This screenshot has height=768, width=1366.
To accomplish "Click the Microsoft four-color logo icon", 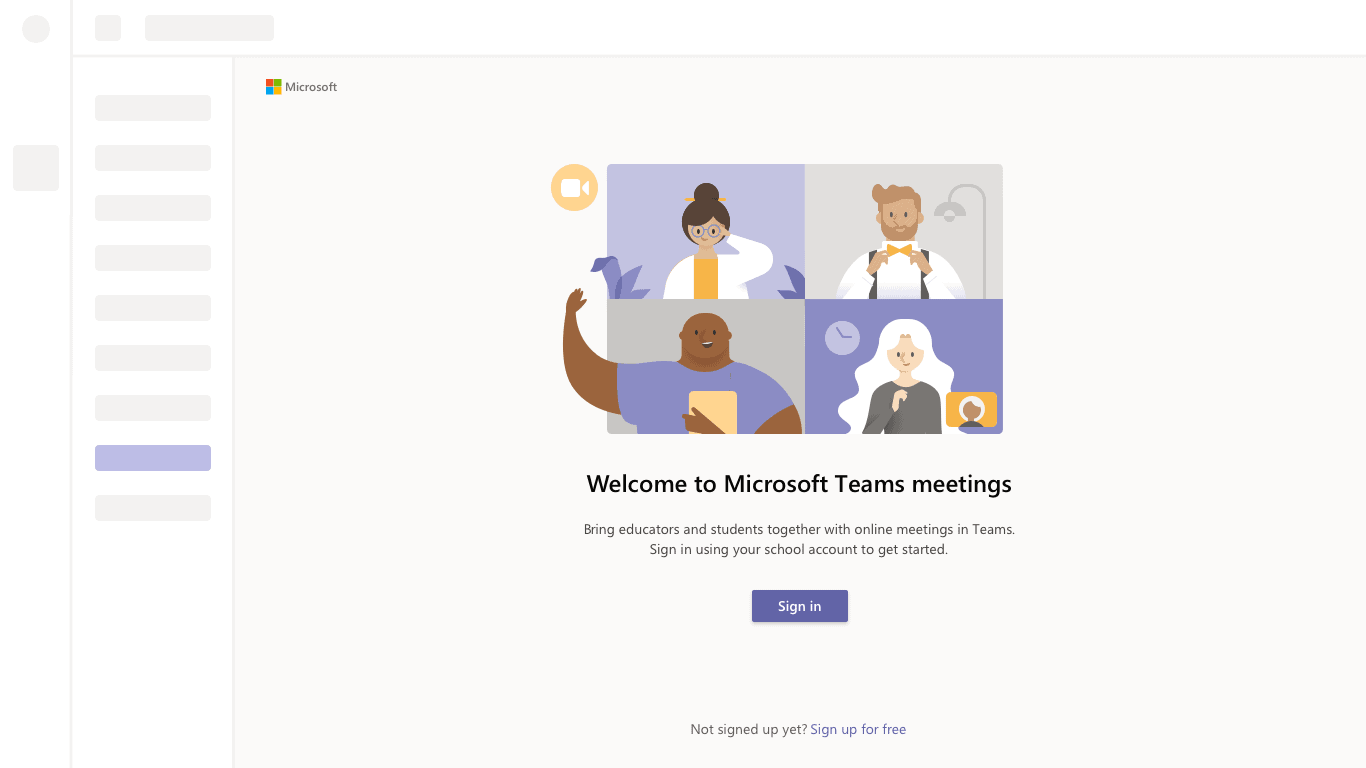I will (272, 86).
